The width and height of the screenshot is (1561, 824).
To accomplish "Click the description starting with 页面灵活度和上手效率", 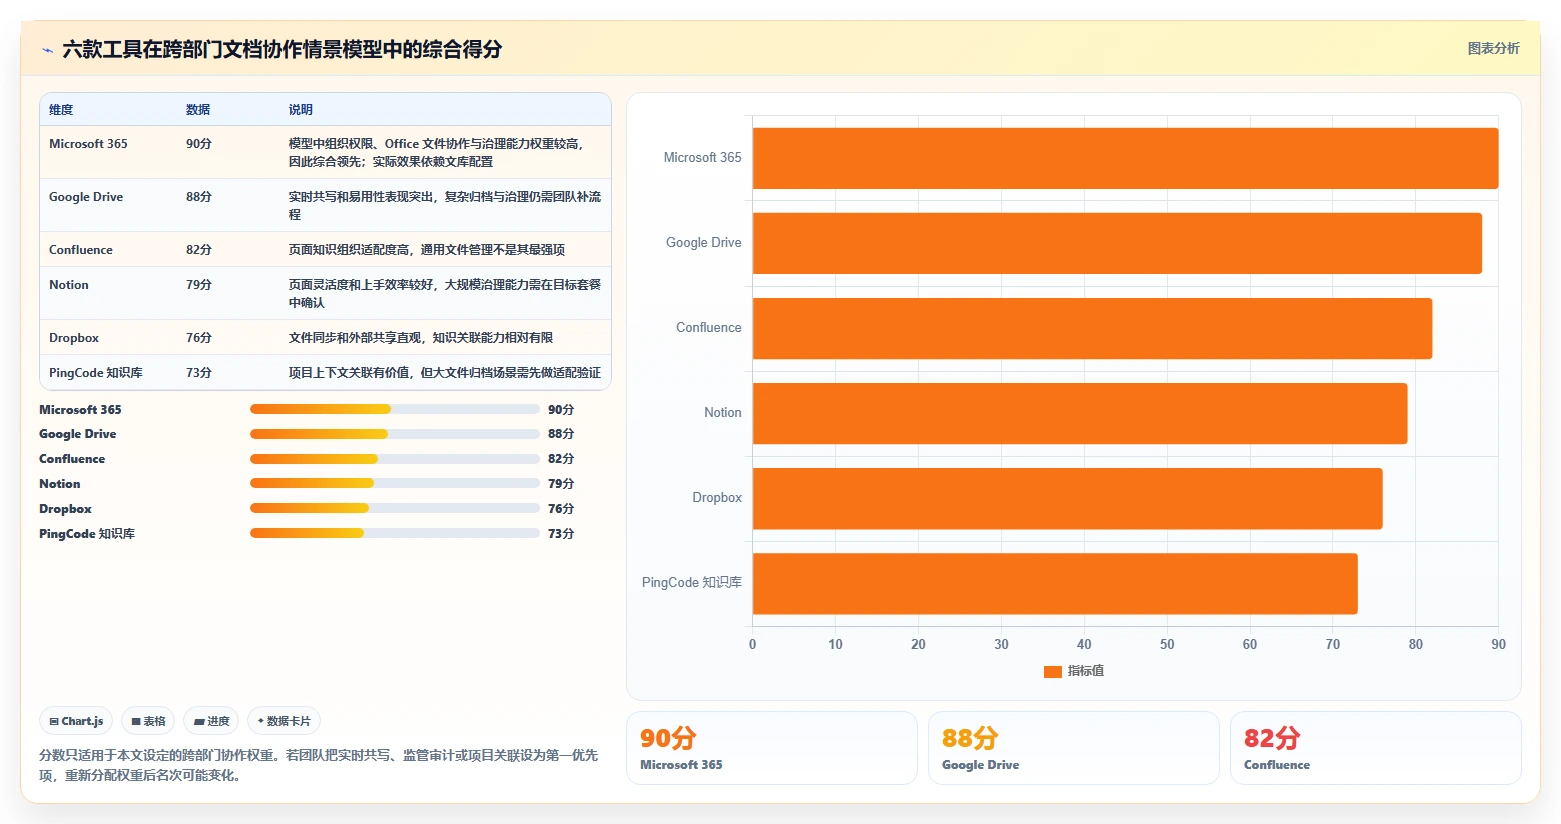I will click(x=445, y=294).
